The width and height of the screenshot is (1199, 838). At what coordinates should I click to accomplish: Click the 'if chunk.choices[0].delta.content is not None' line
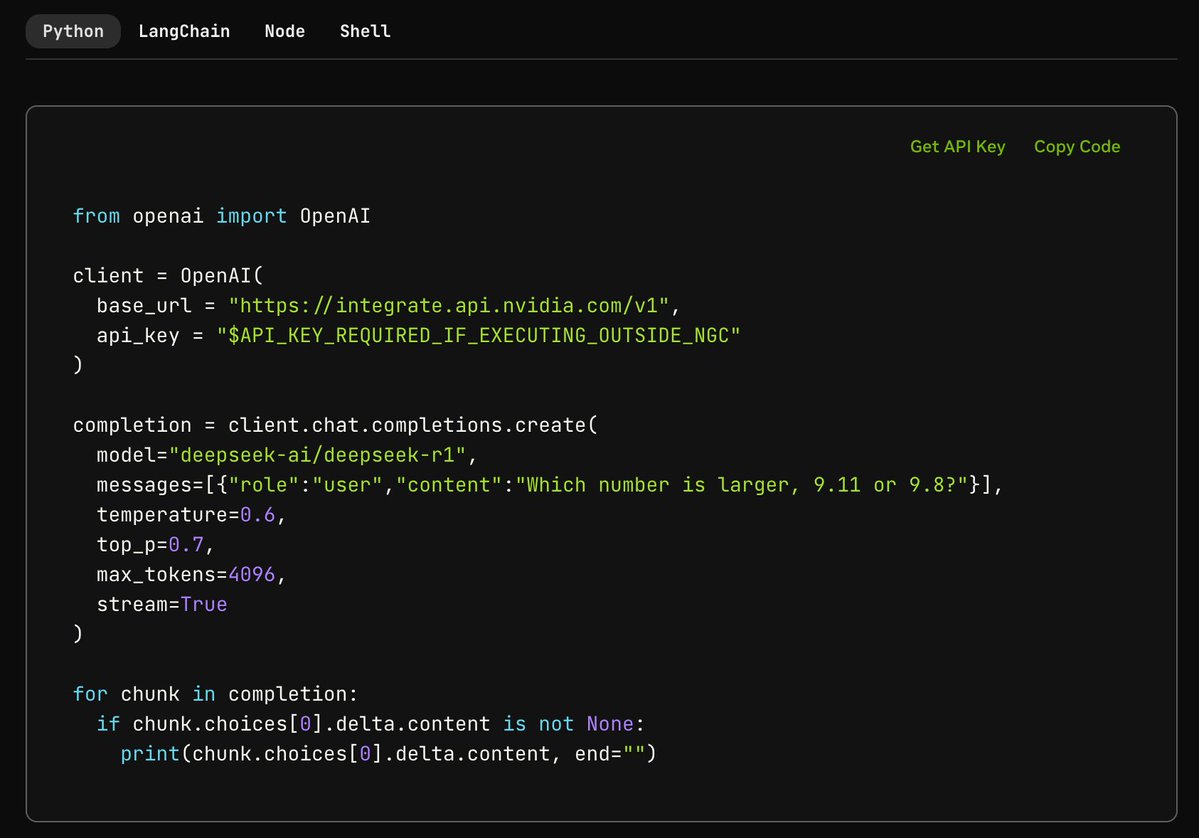pyautogui.click(x=371, y=723)
